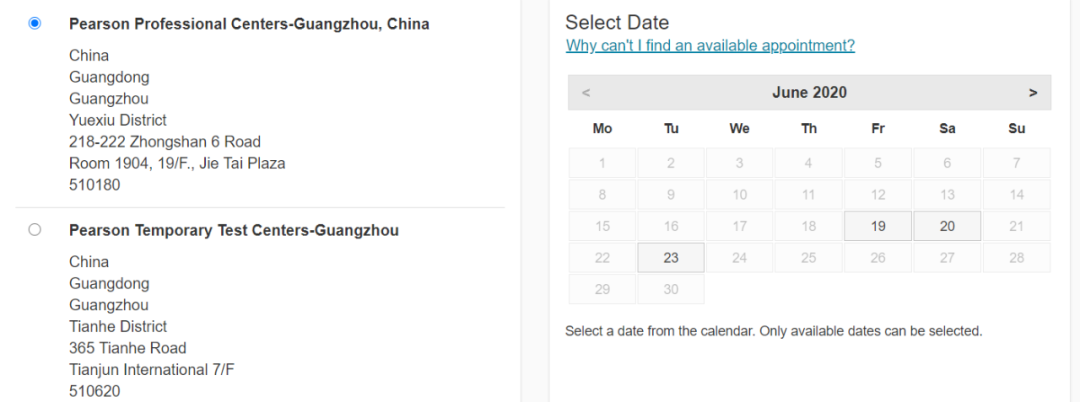The image size is (1080, 402).
Task: Click disabled date June 7
Action: point(1016,164)
